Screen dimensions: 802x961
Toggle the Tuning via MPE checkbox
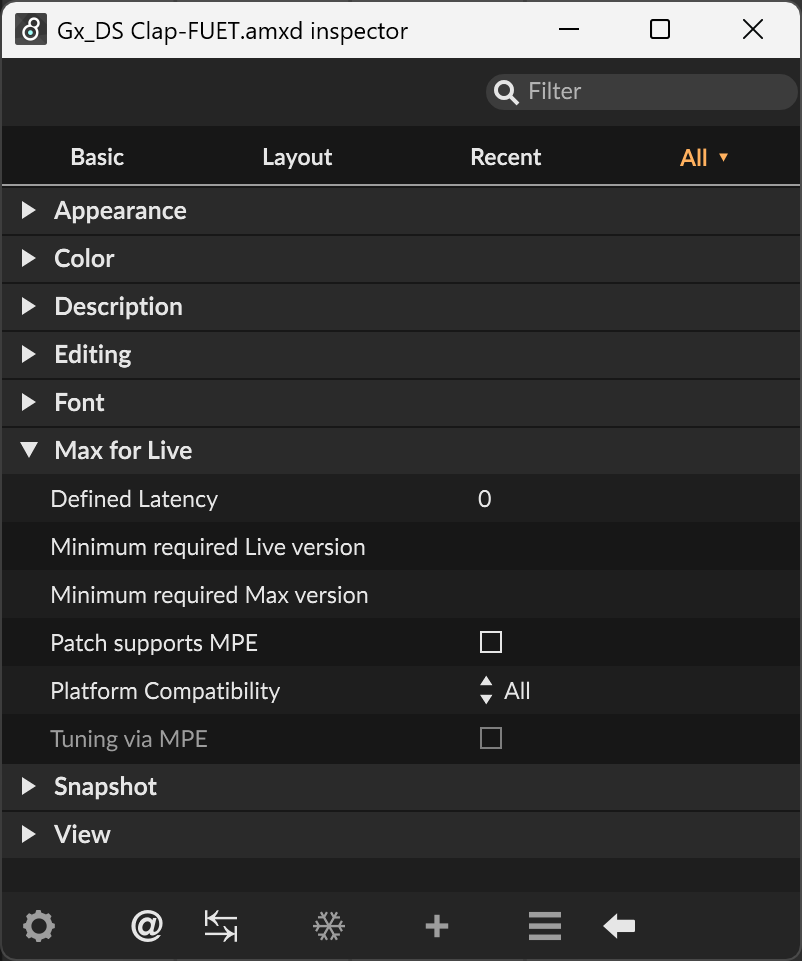(491, 738)
